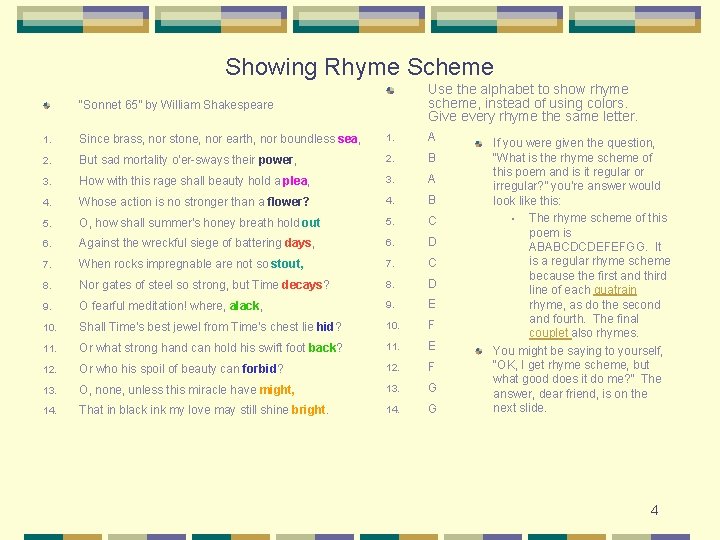Screen dimensions: 720x540
Task: Click the pink rhyme word sea
Action: [x=348, y=139]
